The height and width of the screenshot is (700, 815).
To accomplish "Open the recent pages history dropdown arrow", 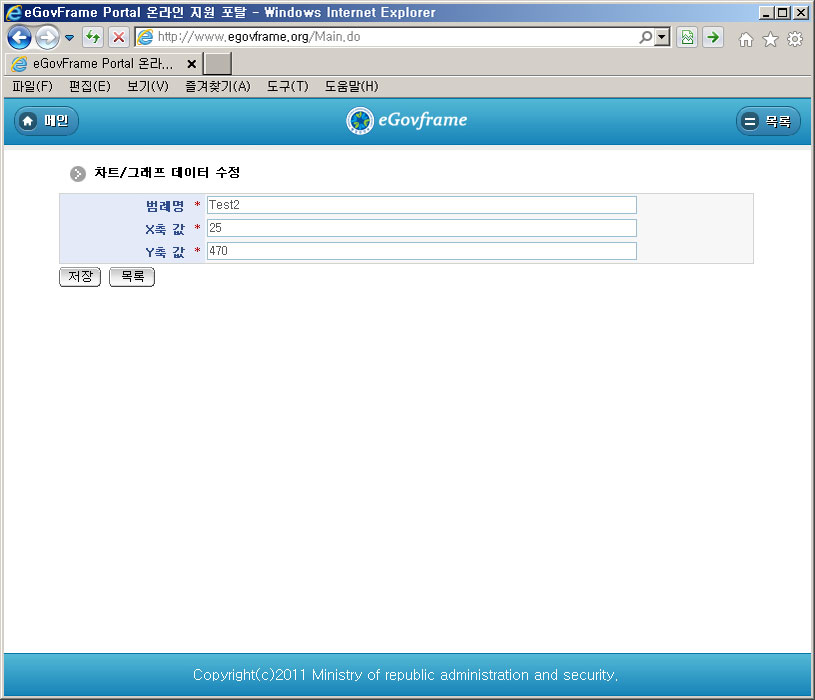I will coord(69,38).
